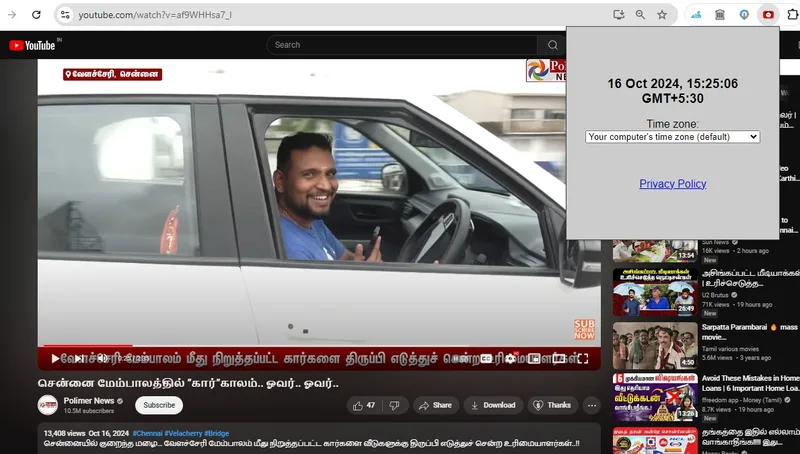Image resolution: width=800 pixels, height=454 pixels.
Task: Like the video with 47 likes
Action: pyautogui.click(x=364, y=406)
